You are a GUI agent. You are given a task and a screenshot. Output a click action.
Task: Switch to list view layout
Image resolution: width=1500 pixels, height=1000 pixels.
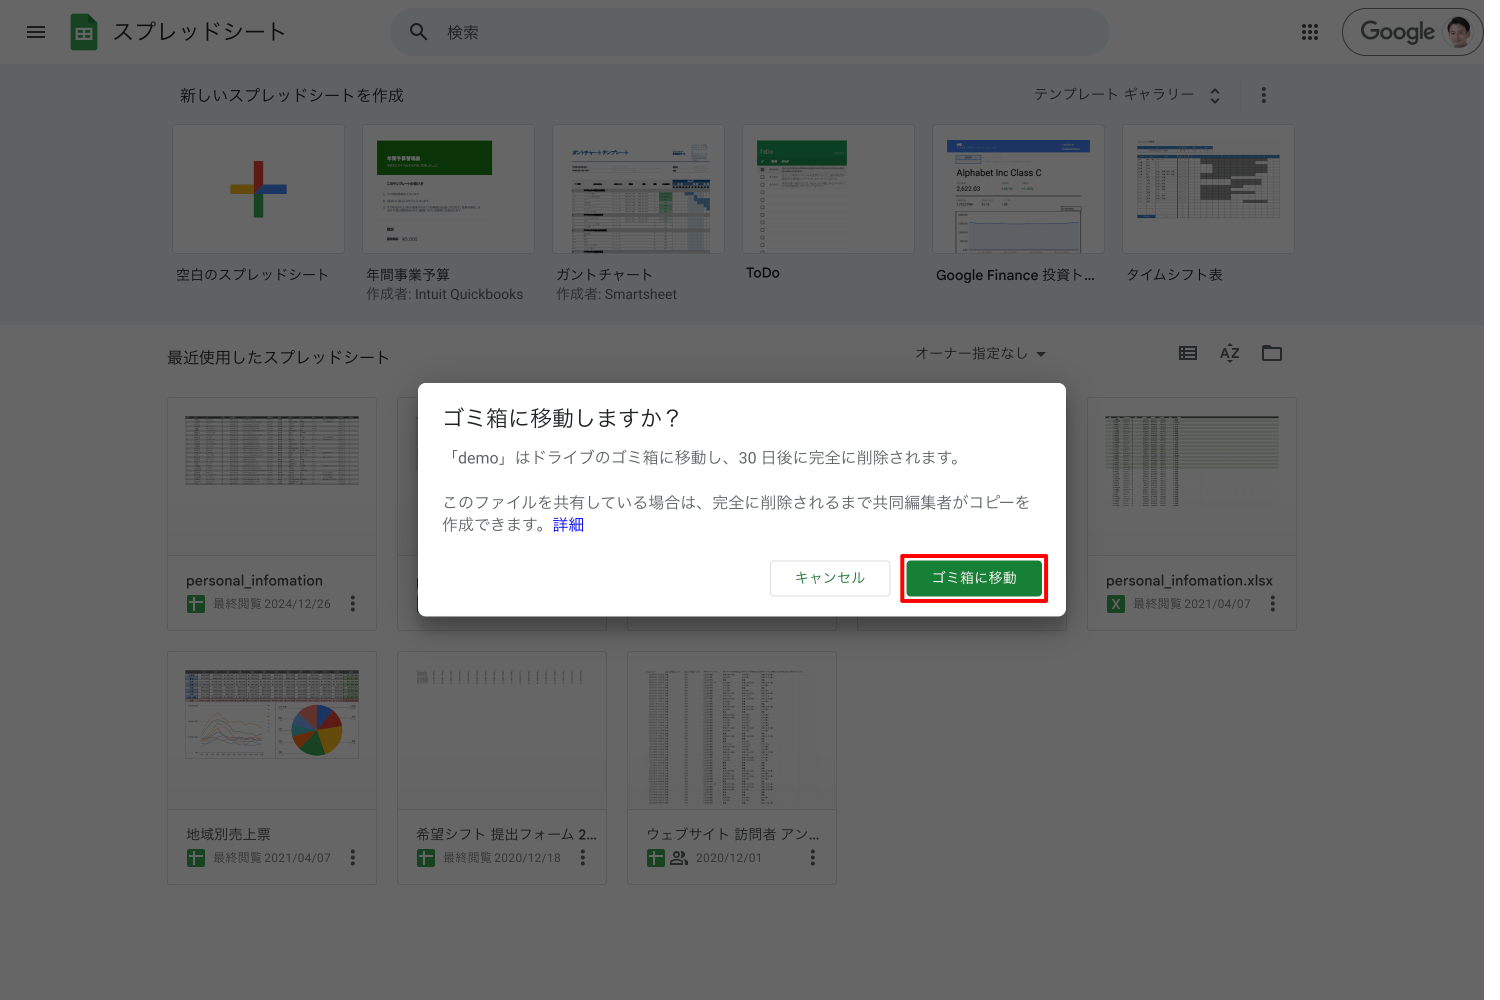pyautogui.click(x=1187, y=353)
